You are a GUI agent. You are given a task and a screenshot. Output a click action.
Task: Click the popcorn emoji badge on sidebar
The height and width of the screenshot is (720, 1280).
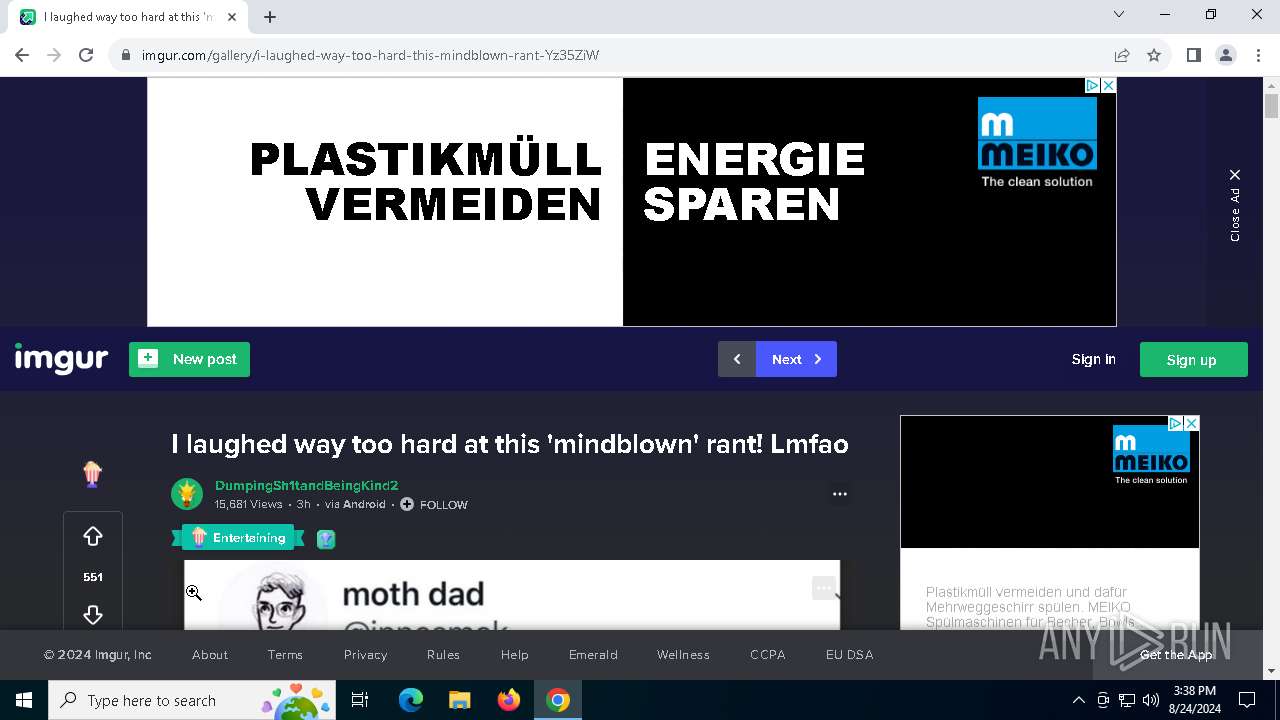pos(92,473)
